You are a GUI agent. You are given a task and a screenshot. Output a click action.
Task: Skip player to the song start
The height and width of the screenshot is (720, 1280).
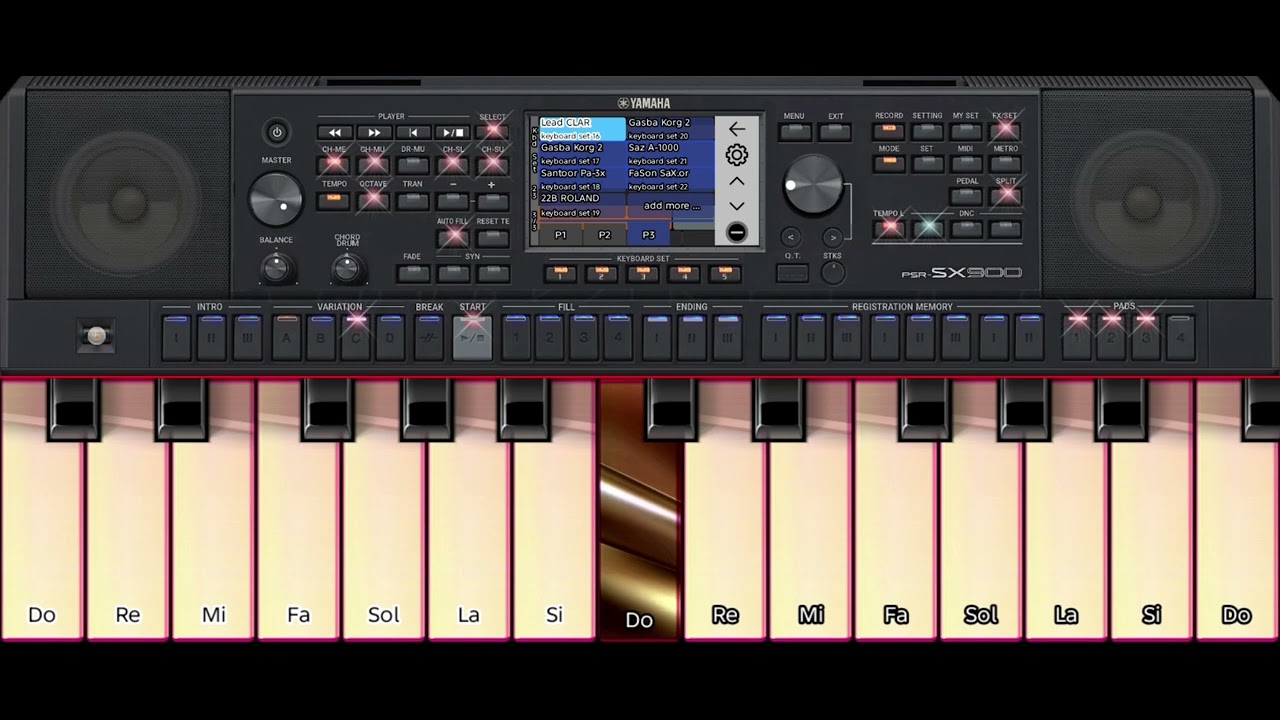click(x=413, y=132)
